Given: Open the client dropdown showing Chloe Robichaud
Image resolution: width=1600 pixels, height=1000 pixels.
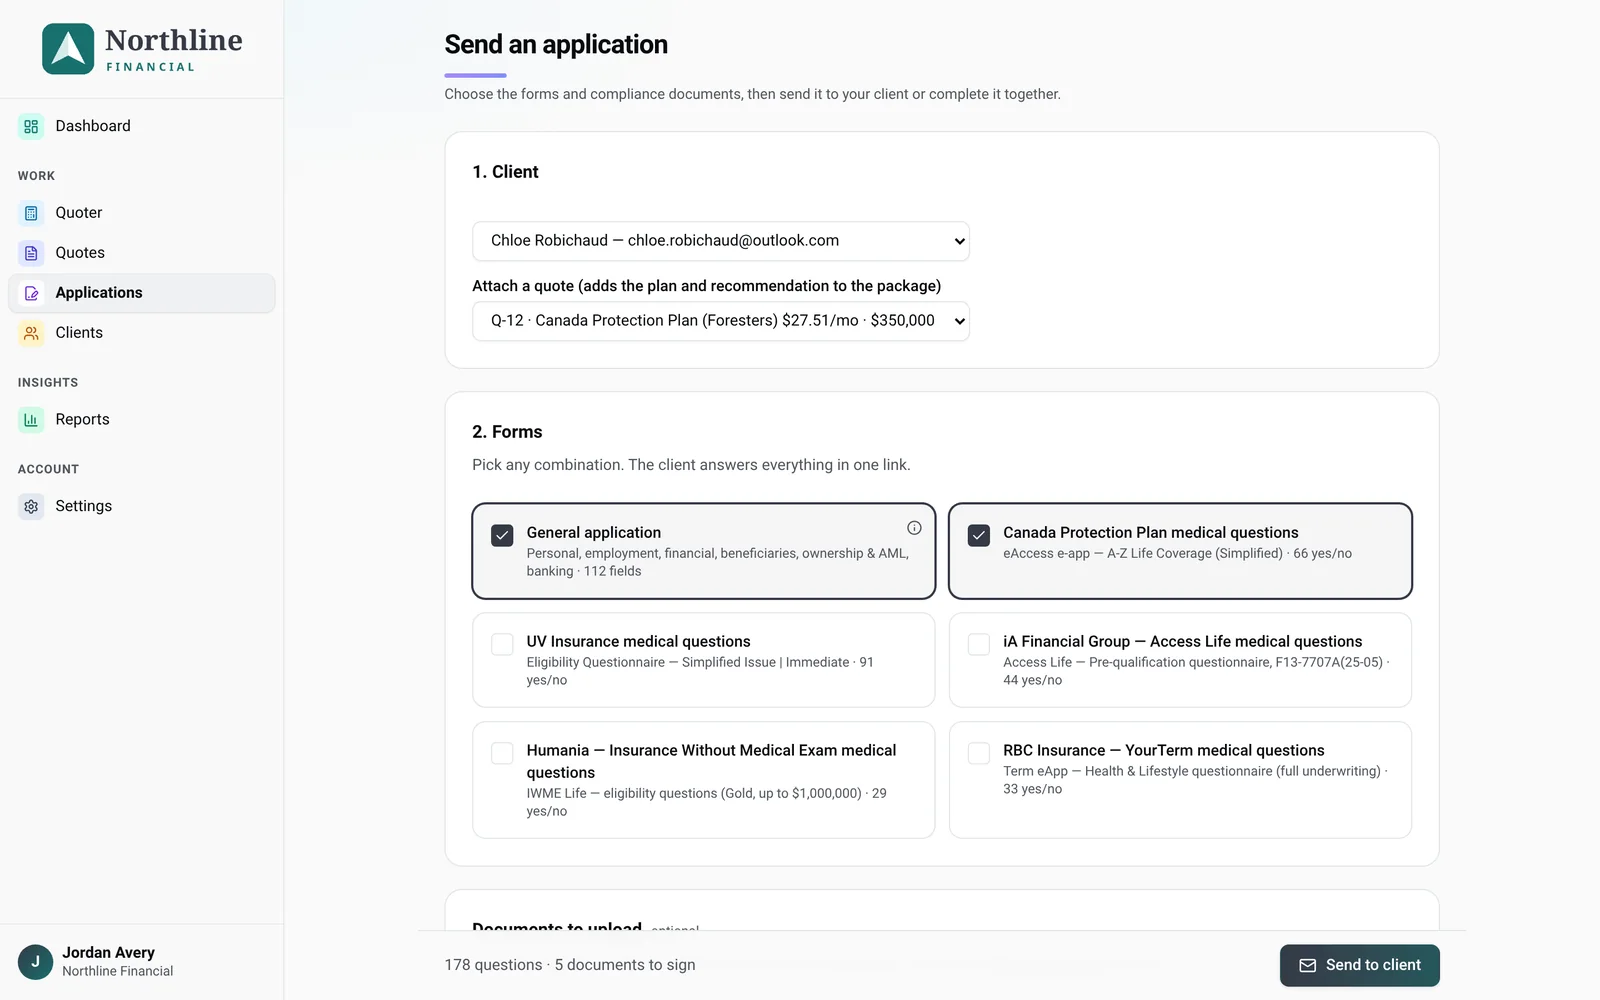Looking at the screenshot, I should tap(721, 241).
